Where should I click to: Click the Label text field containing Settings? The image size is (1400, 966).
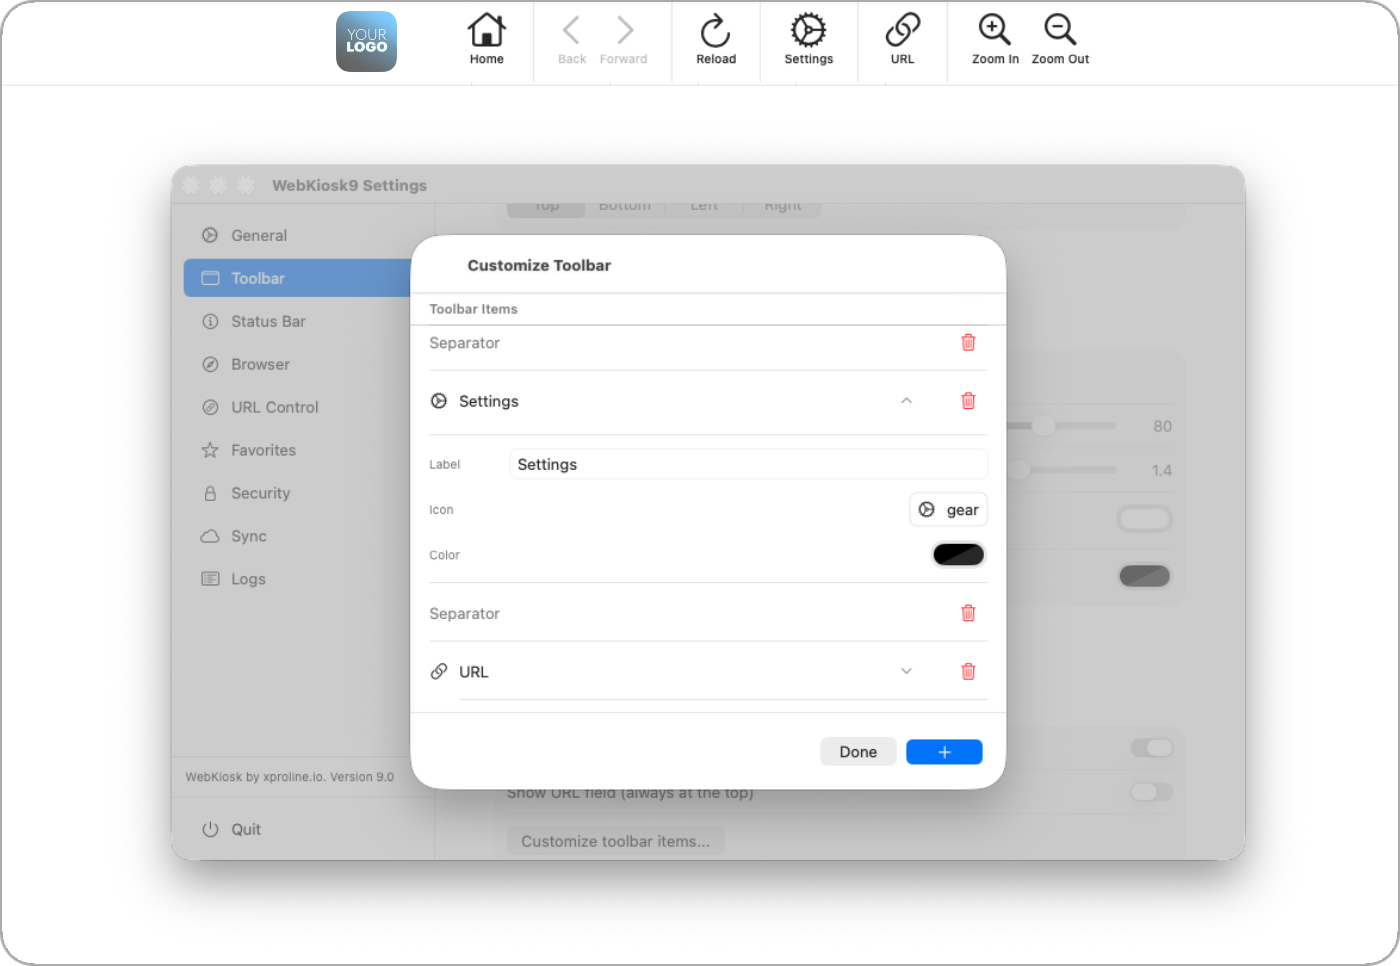point(747,465)
